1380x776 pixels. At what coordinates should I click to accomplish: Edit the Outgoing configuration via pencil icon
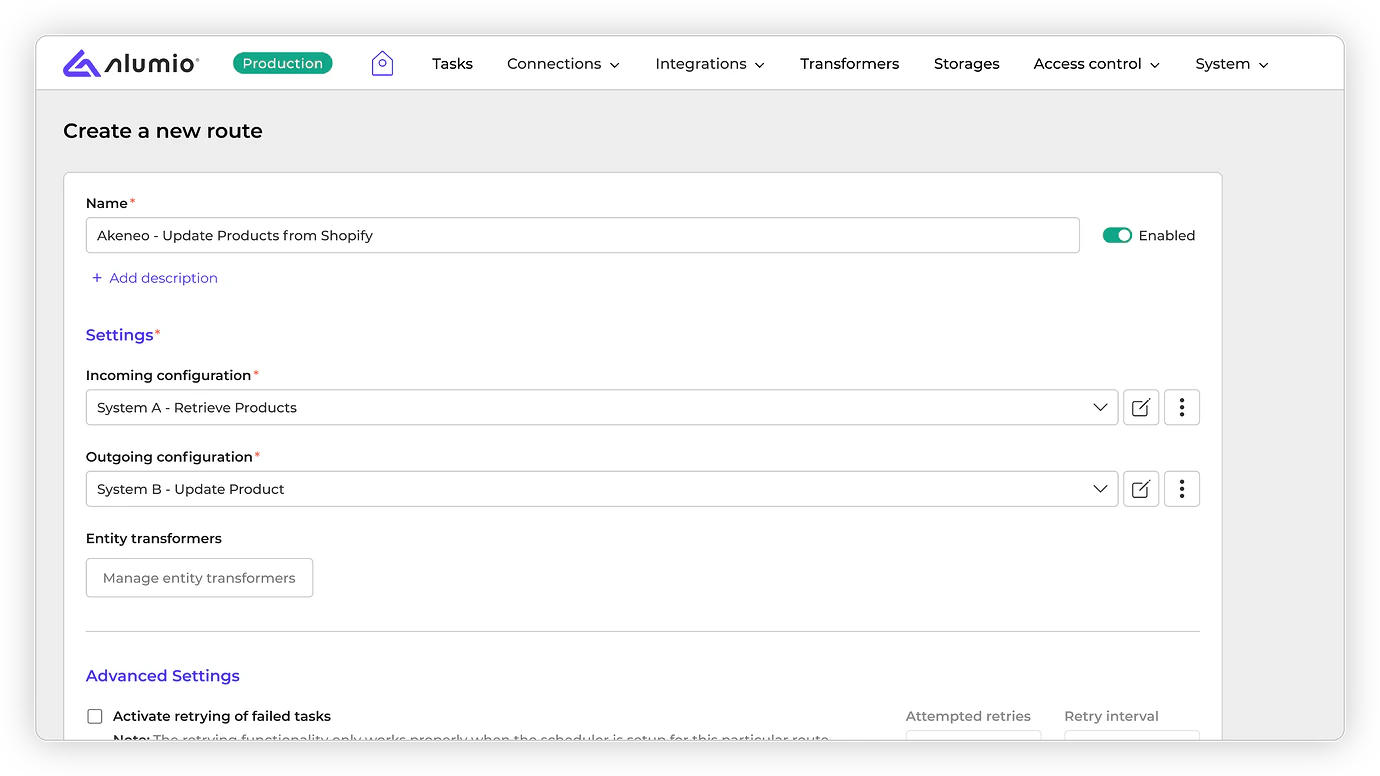(1141, 489)
